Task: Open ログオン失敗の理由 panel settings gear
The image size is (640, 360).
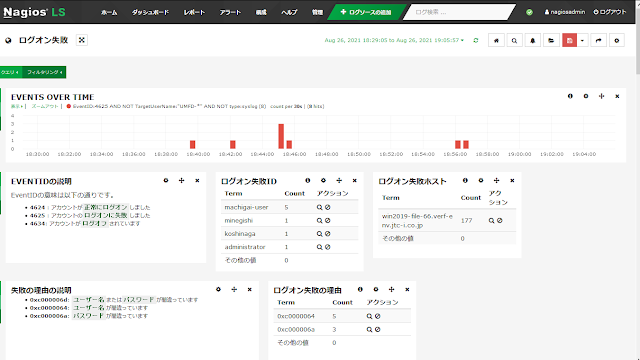Action: [x=376, y=289]
